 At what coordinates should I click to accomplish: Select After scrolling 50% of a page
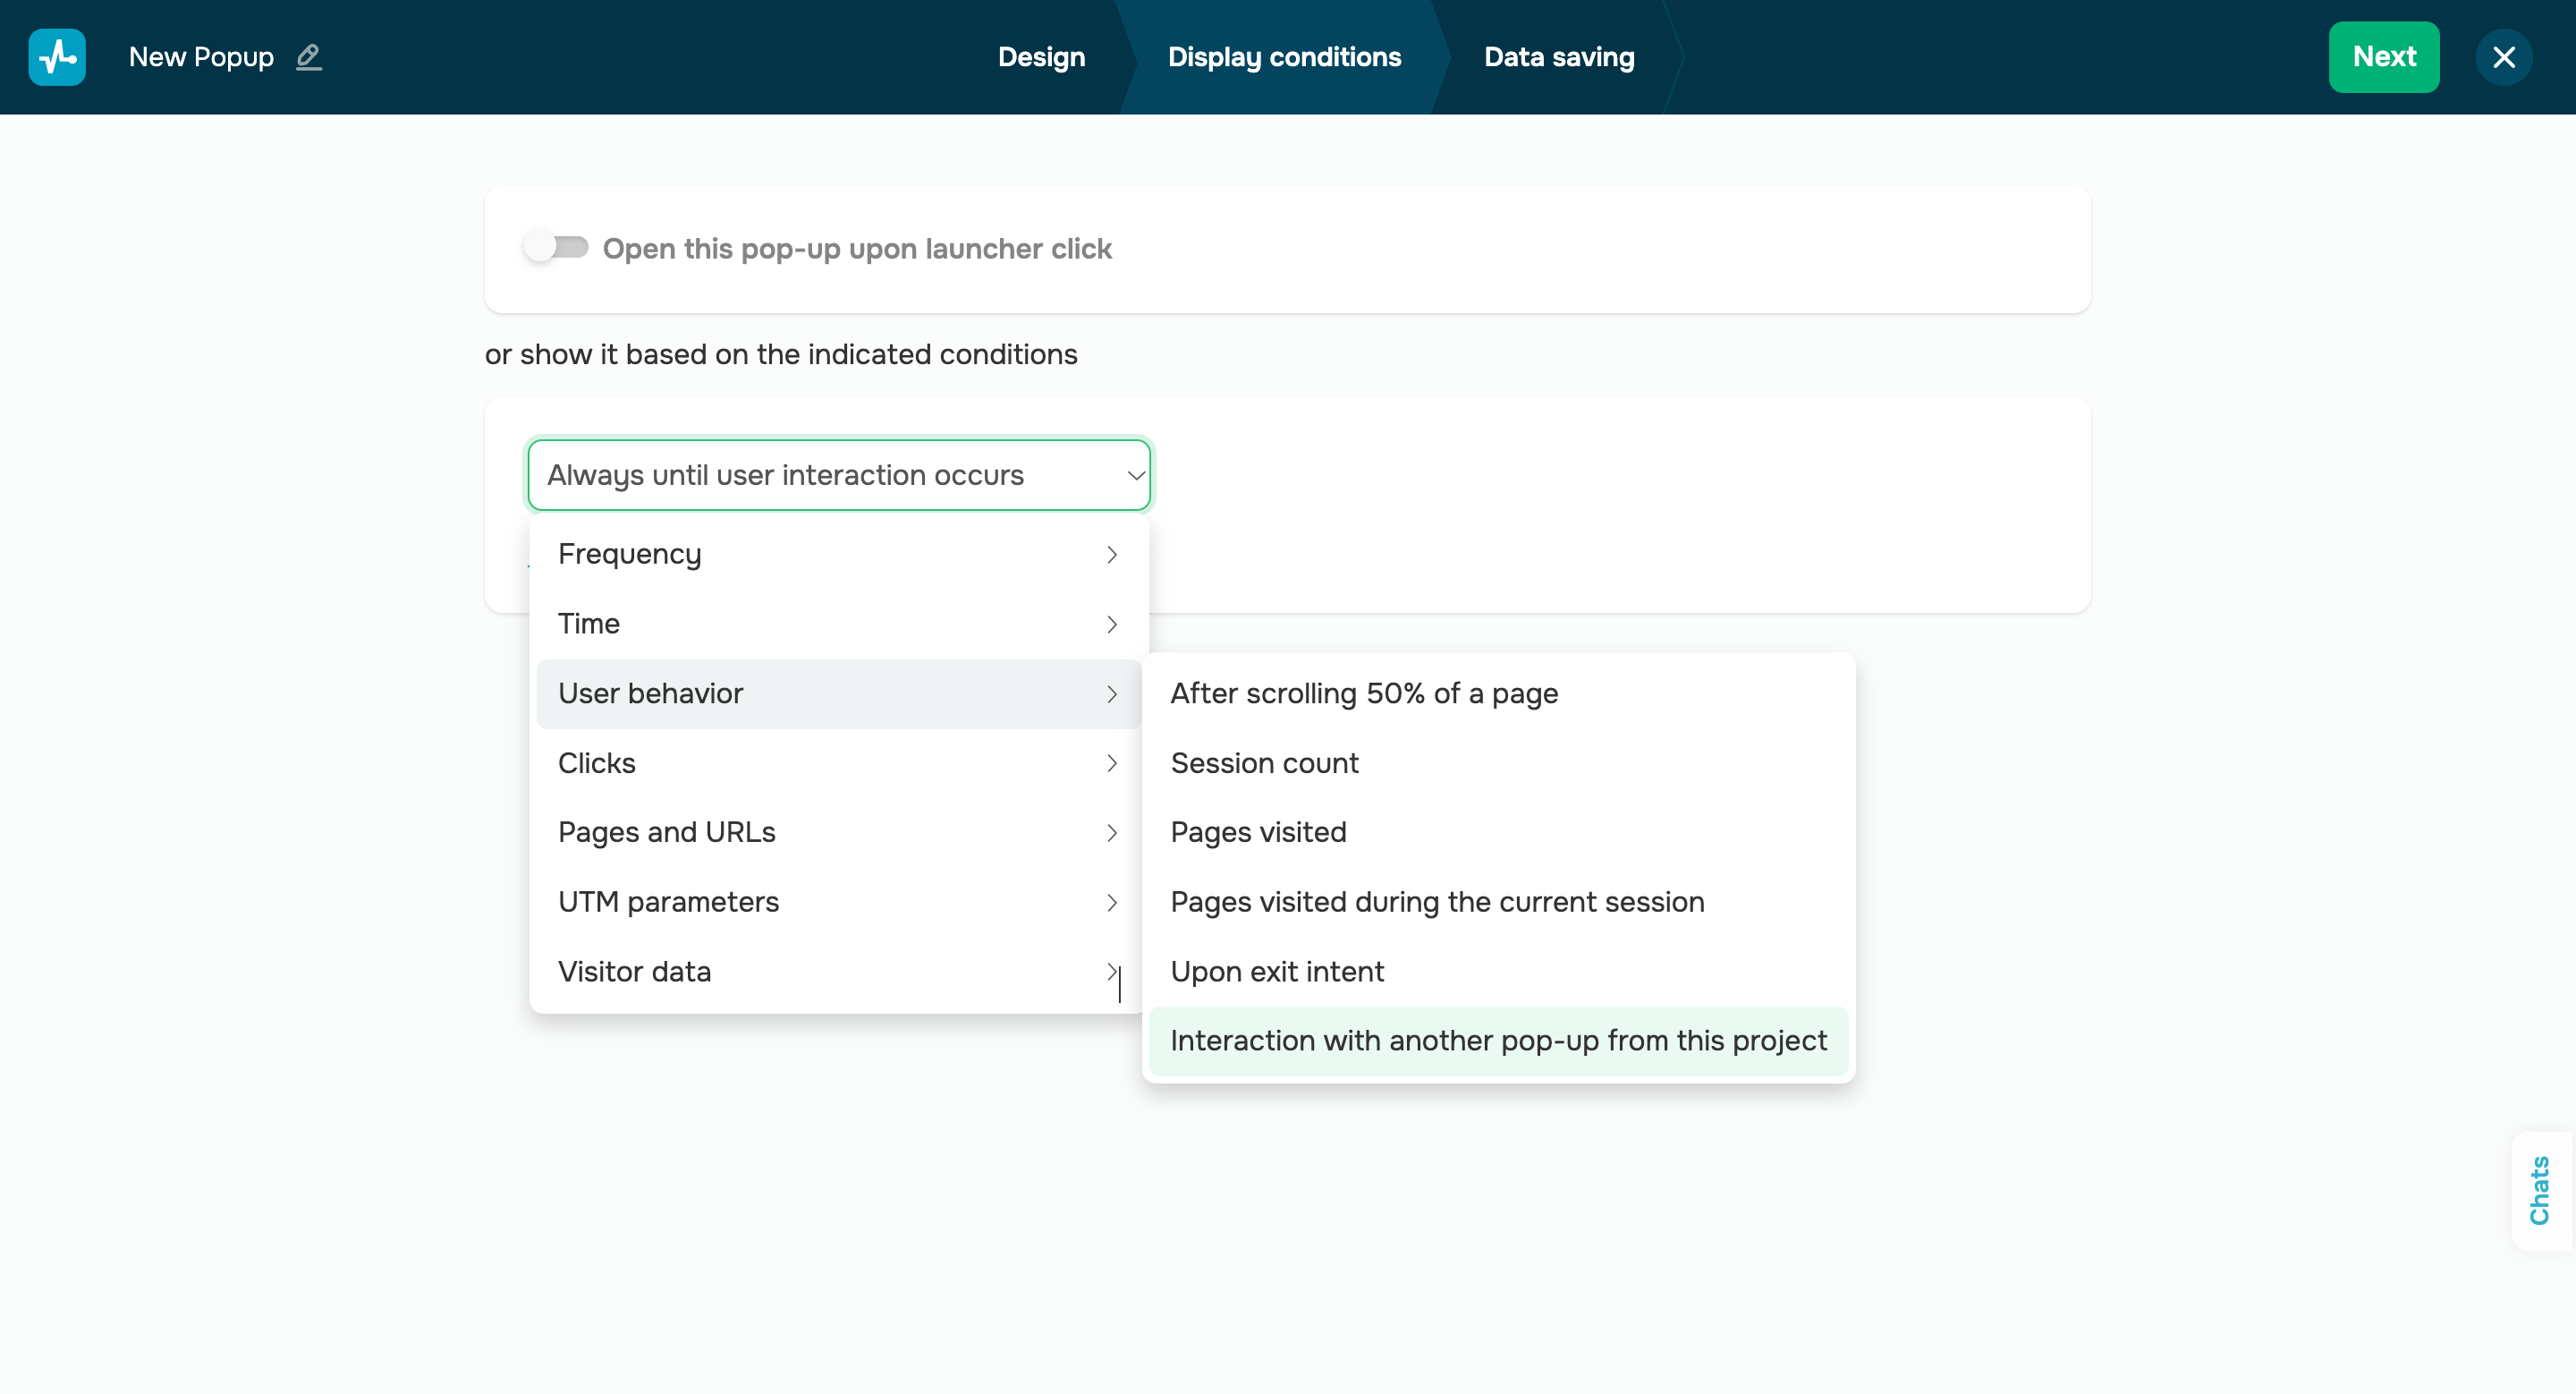[x=1364, y=693]
